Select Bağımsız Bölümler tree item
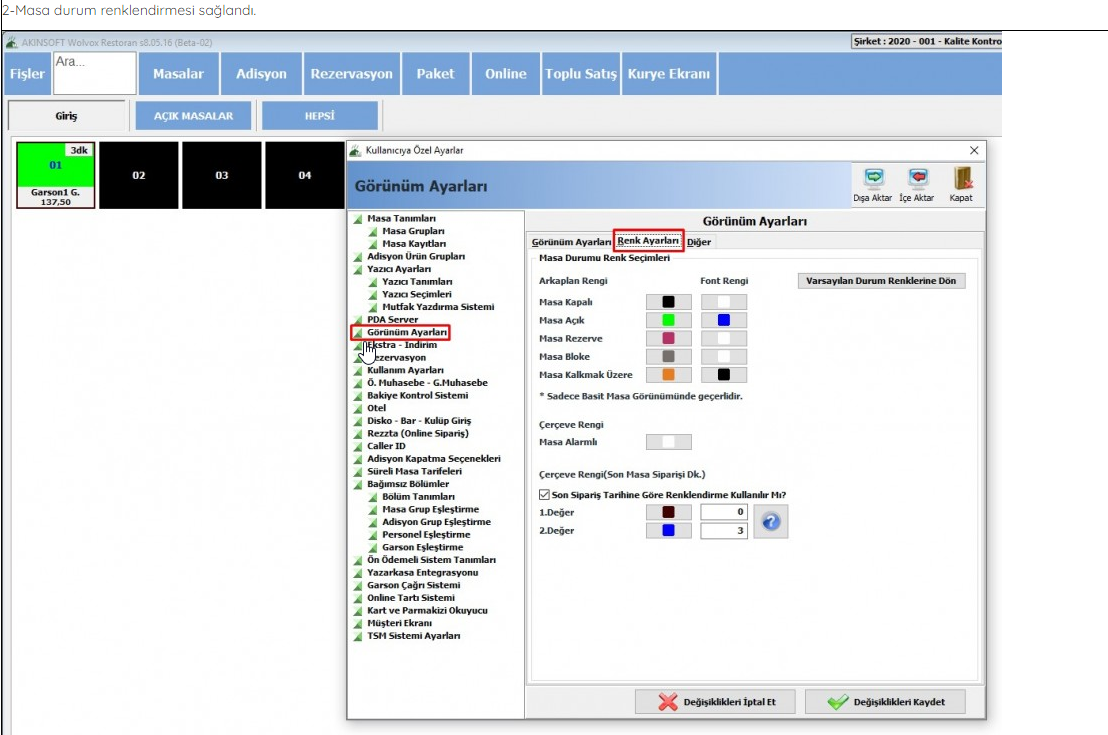 (408, 484)
